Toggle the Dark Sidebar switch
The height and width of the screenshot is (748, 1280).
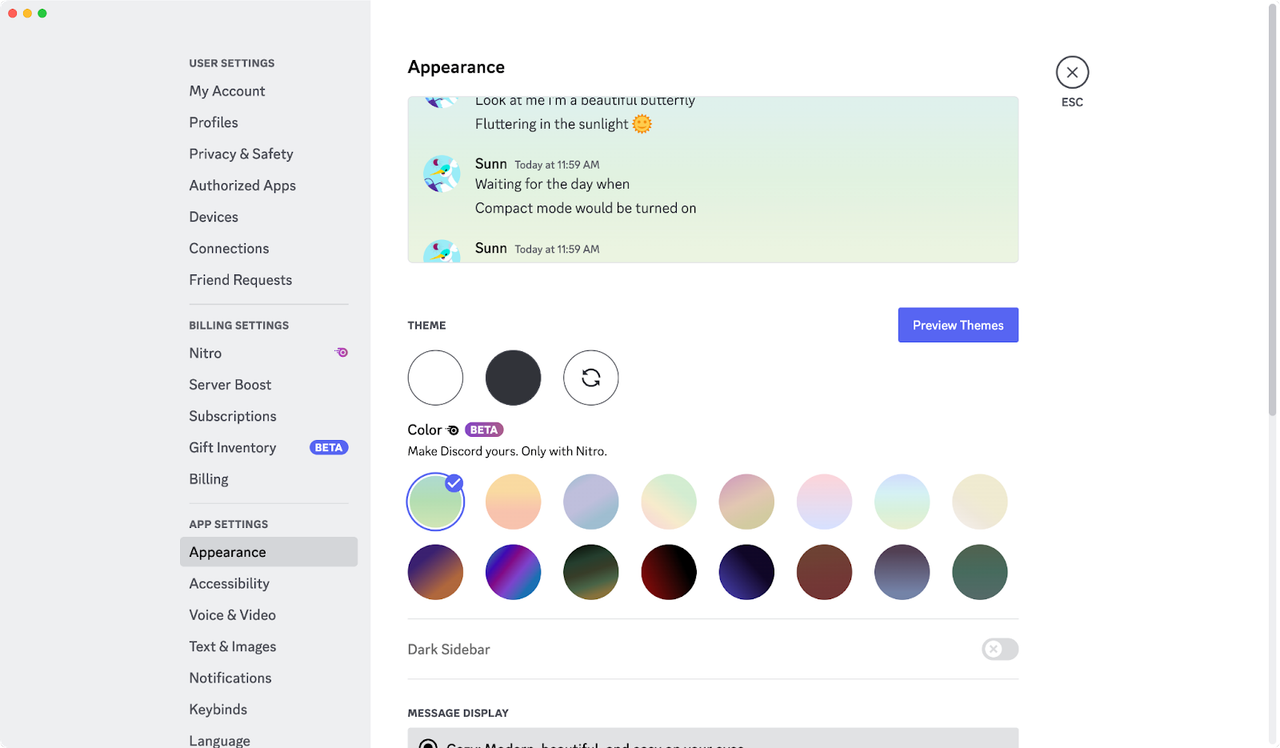tap(999, 650)
